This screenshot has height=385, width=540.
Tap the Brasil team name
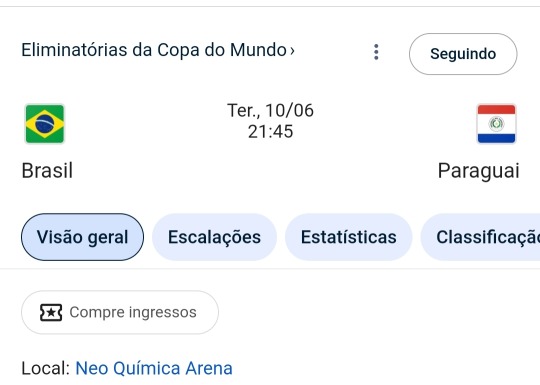[x=47, y=170]
